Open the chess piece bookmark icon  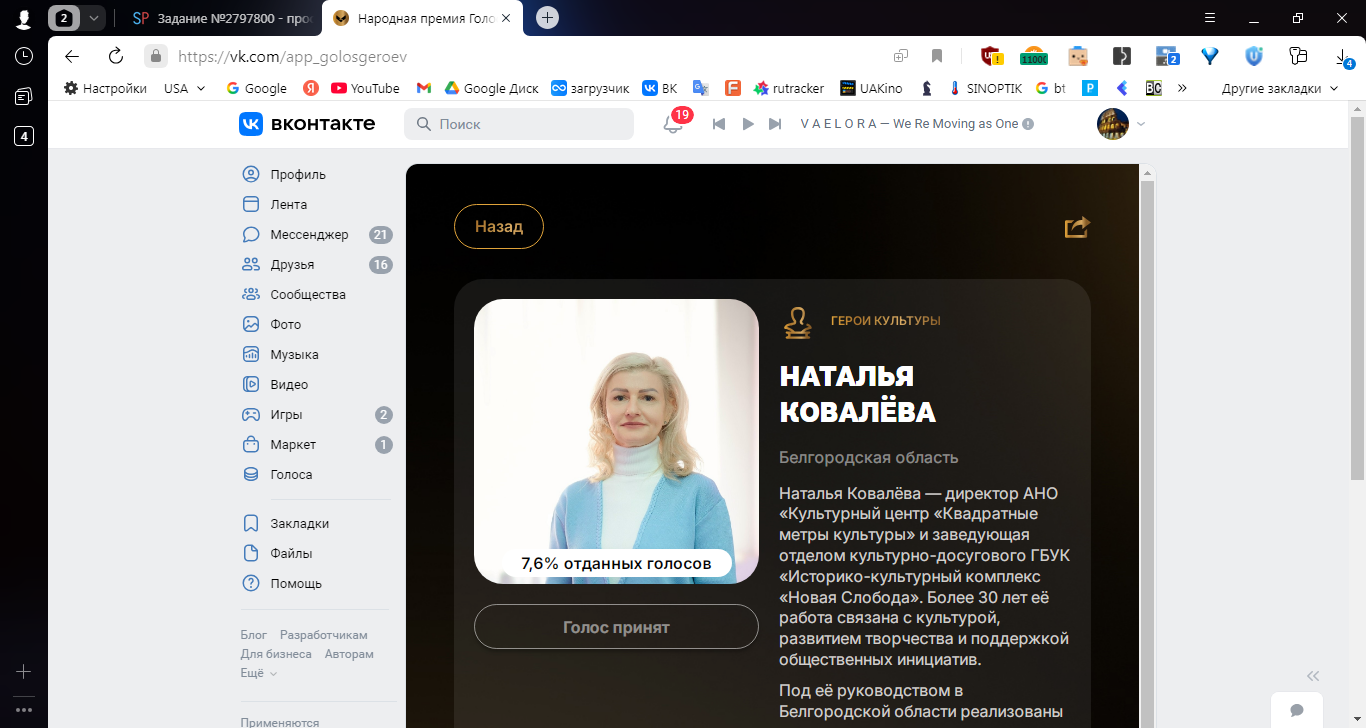click(x=928, y=88)
